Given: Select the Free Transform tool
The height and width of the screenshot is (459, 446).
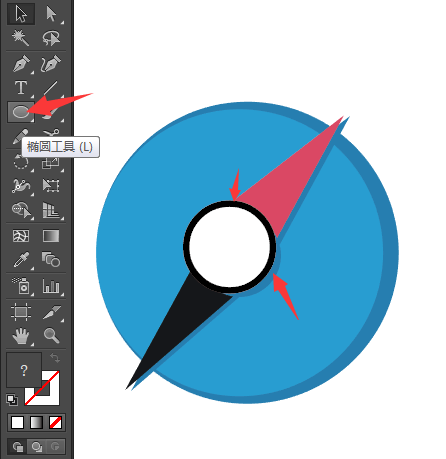Looking at the screenshot, I should pyautogui.click(x=51, y=186).
